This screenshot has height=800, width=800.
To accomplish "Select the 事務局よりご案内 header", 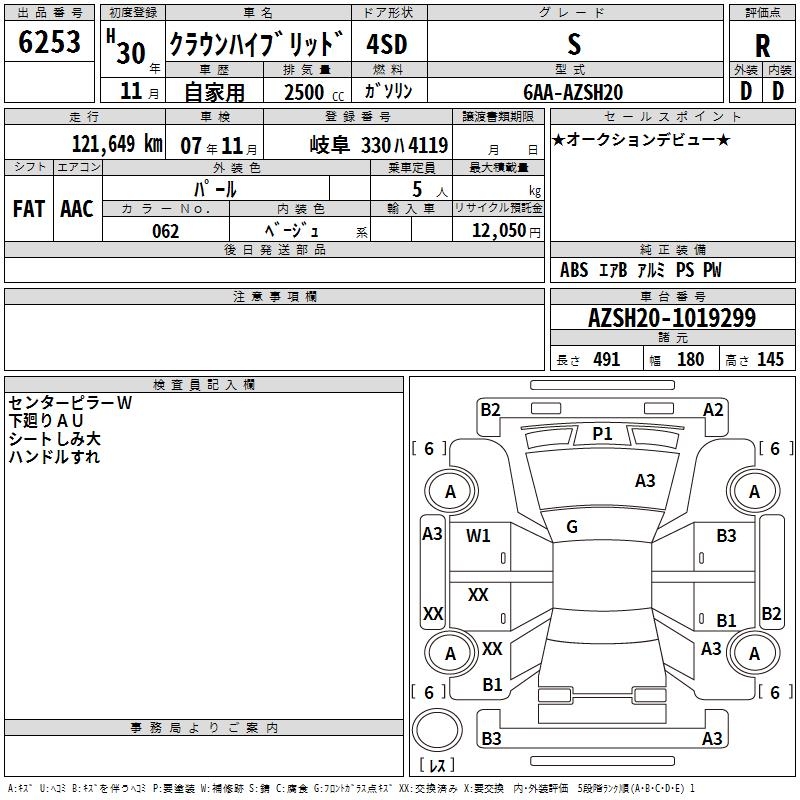I will tap(204, 728).
